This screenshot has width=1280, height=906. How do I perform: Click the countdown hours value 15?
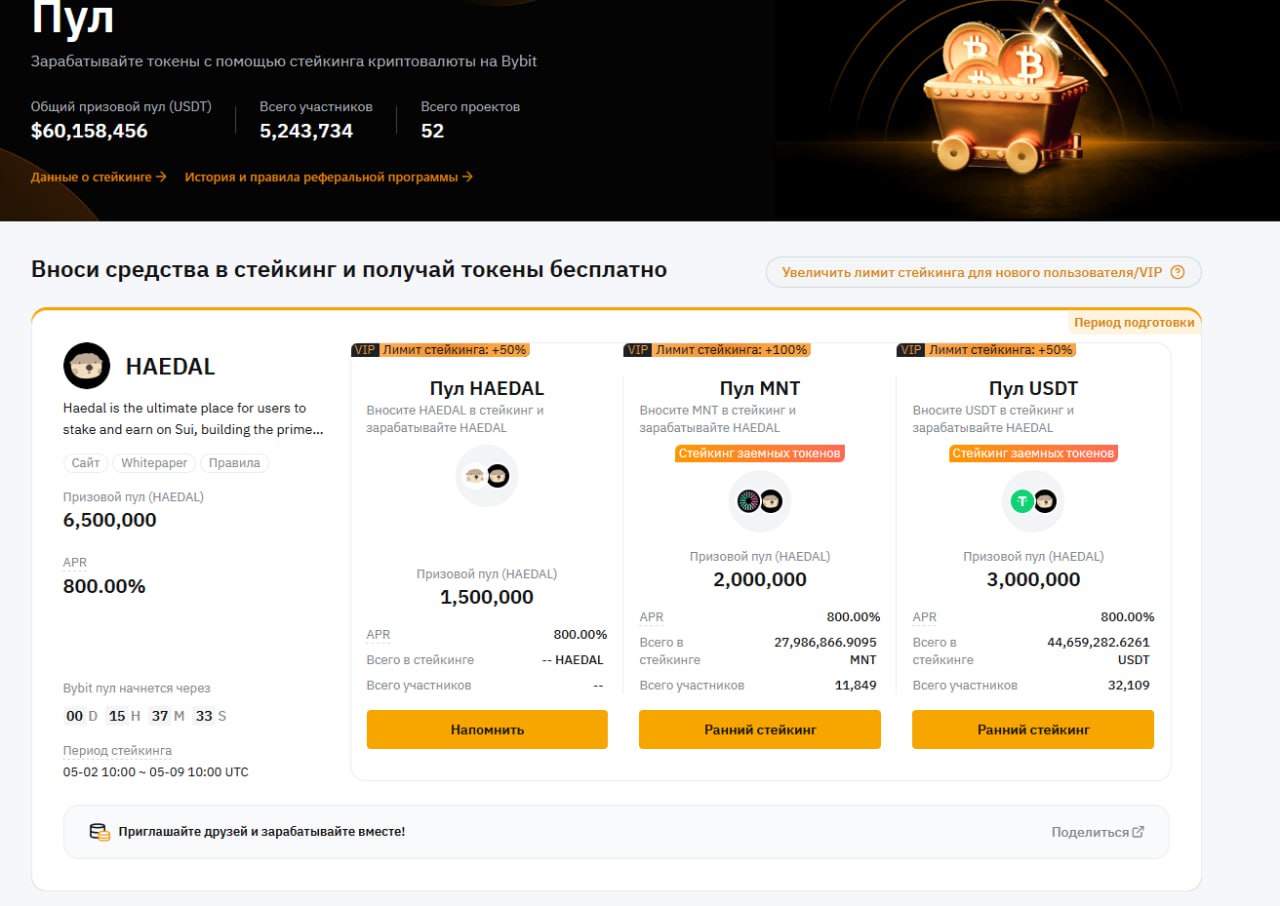point(117,716)
